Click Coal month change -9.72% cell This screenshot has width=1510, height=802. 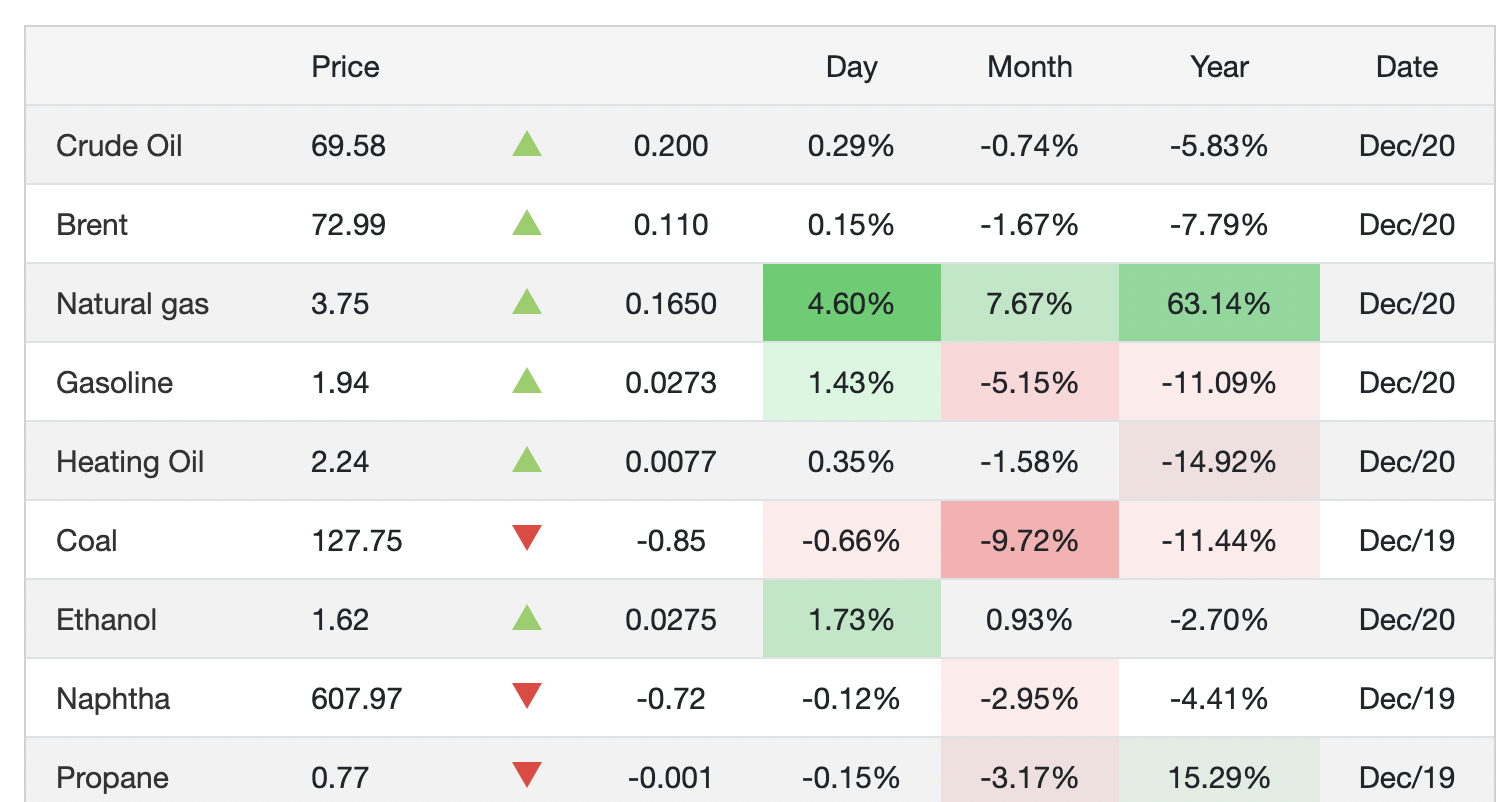1030,540
